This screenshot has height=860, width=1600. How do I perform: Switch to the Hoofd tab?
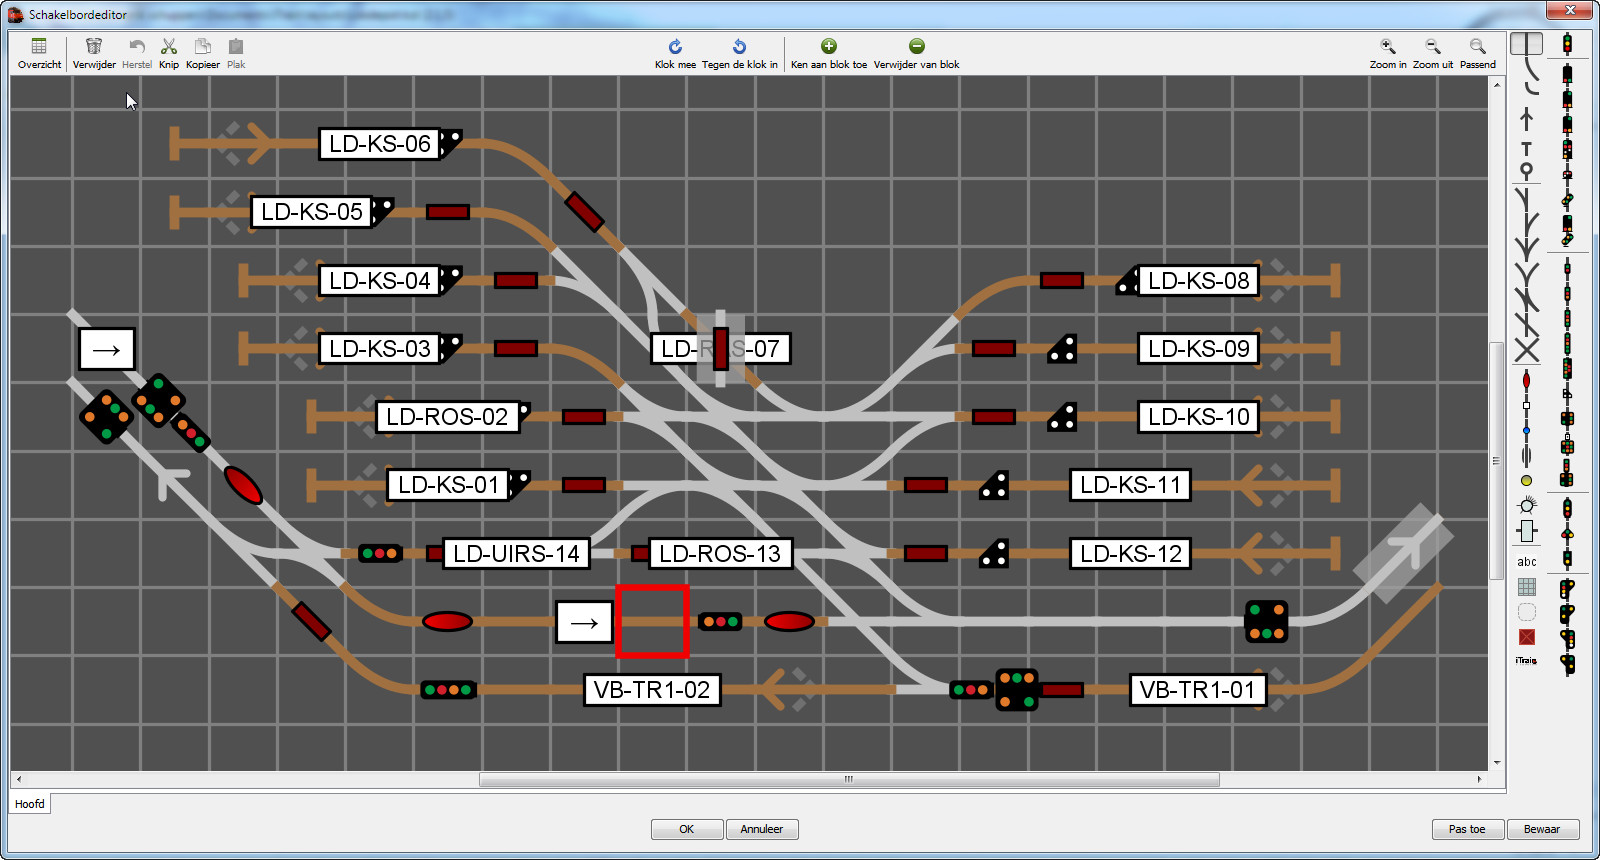[29, 804]
